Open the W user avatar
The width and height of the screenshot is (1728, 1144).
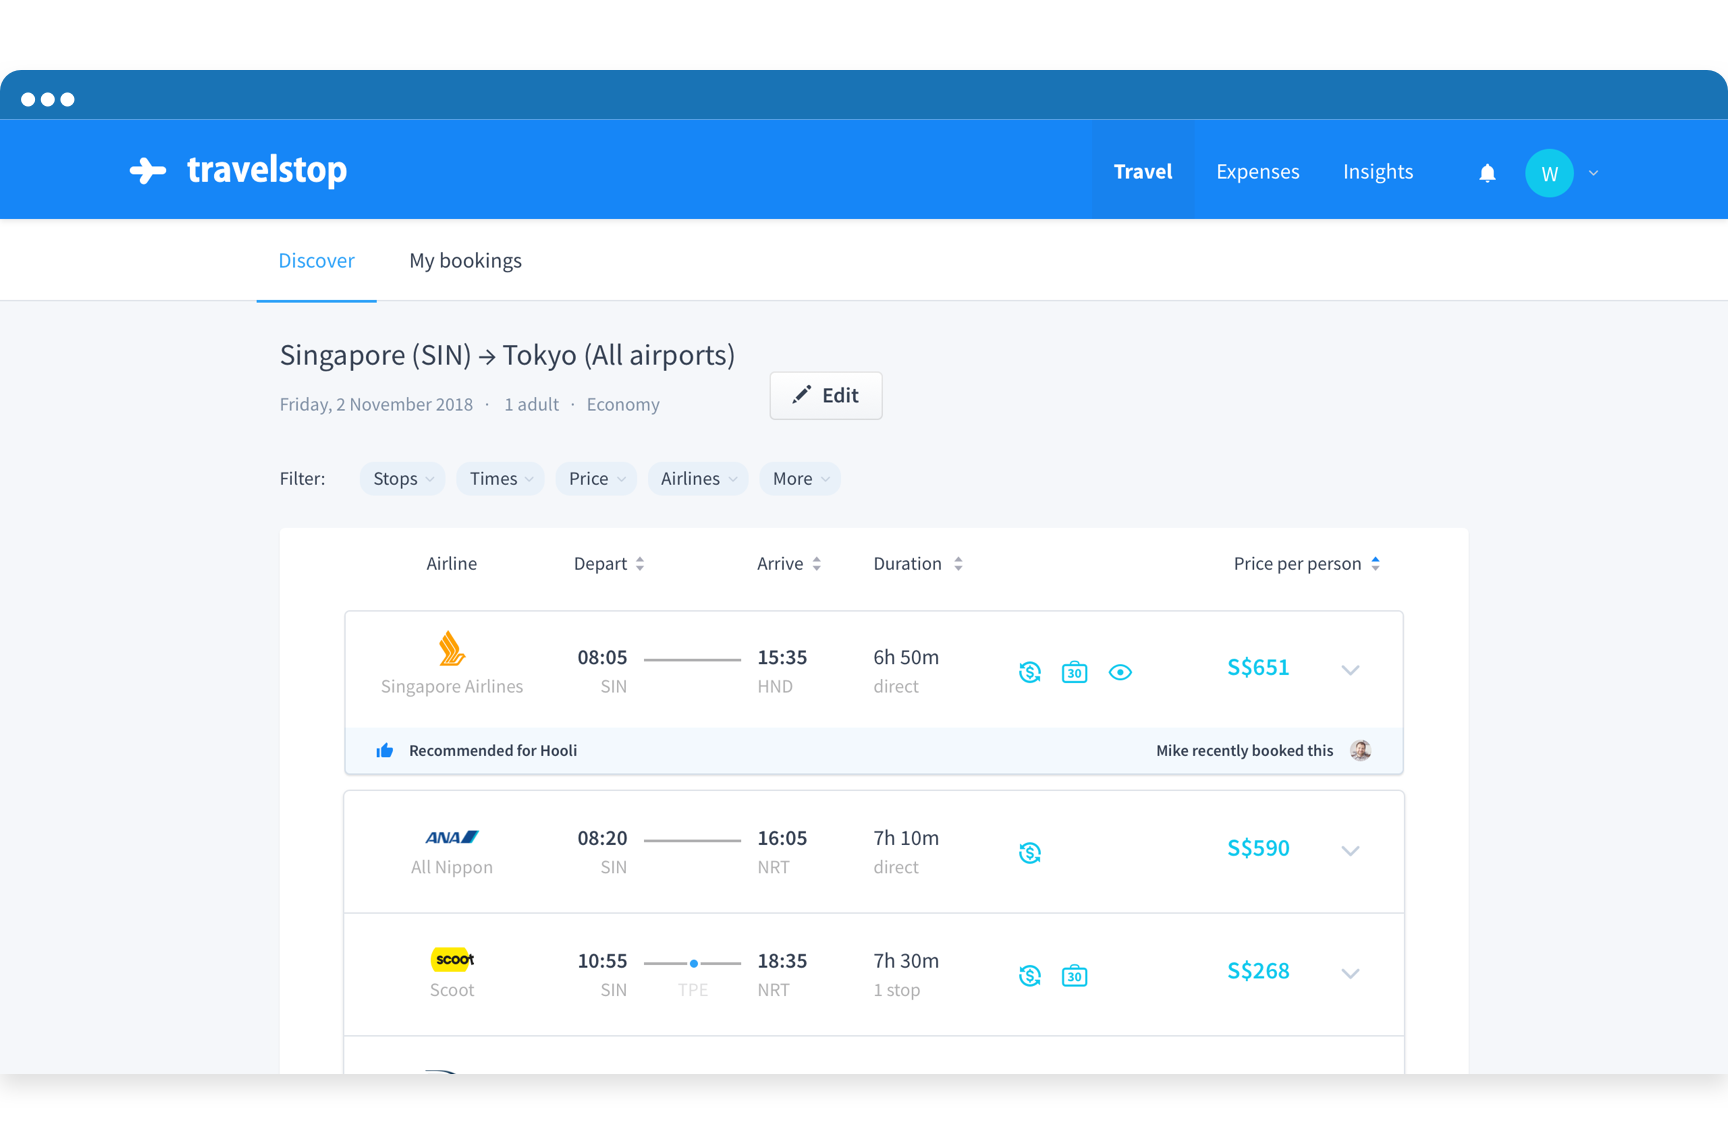click(x=1549, y=173)
